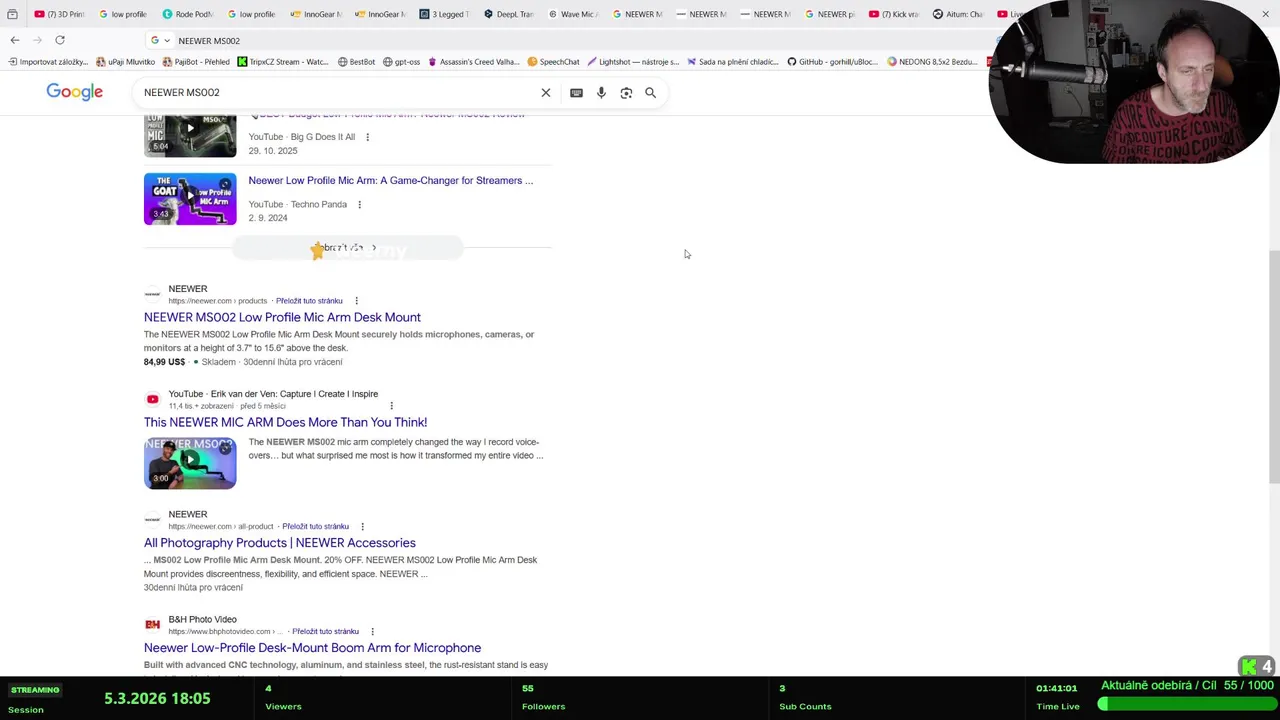Image resolution: width=1280 pixels, height=720 pixels.
Task: Play the 3:00 Erik van der Ven video thumbnail
Action: pyautogui.click(x=190, y=463)
